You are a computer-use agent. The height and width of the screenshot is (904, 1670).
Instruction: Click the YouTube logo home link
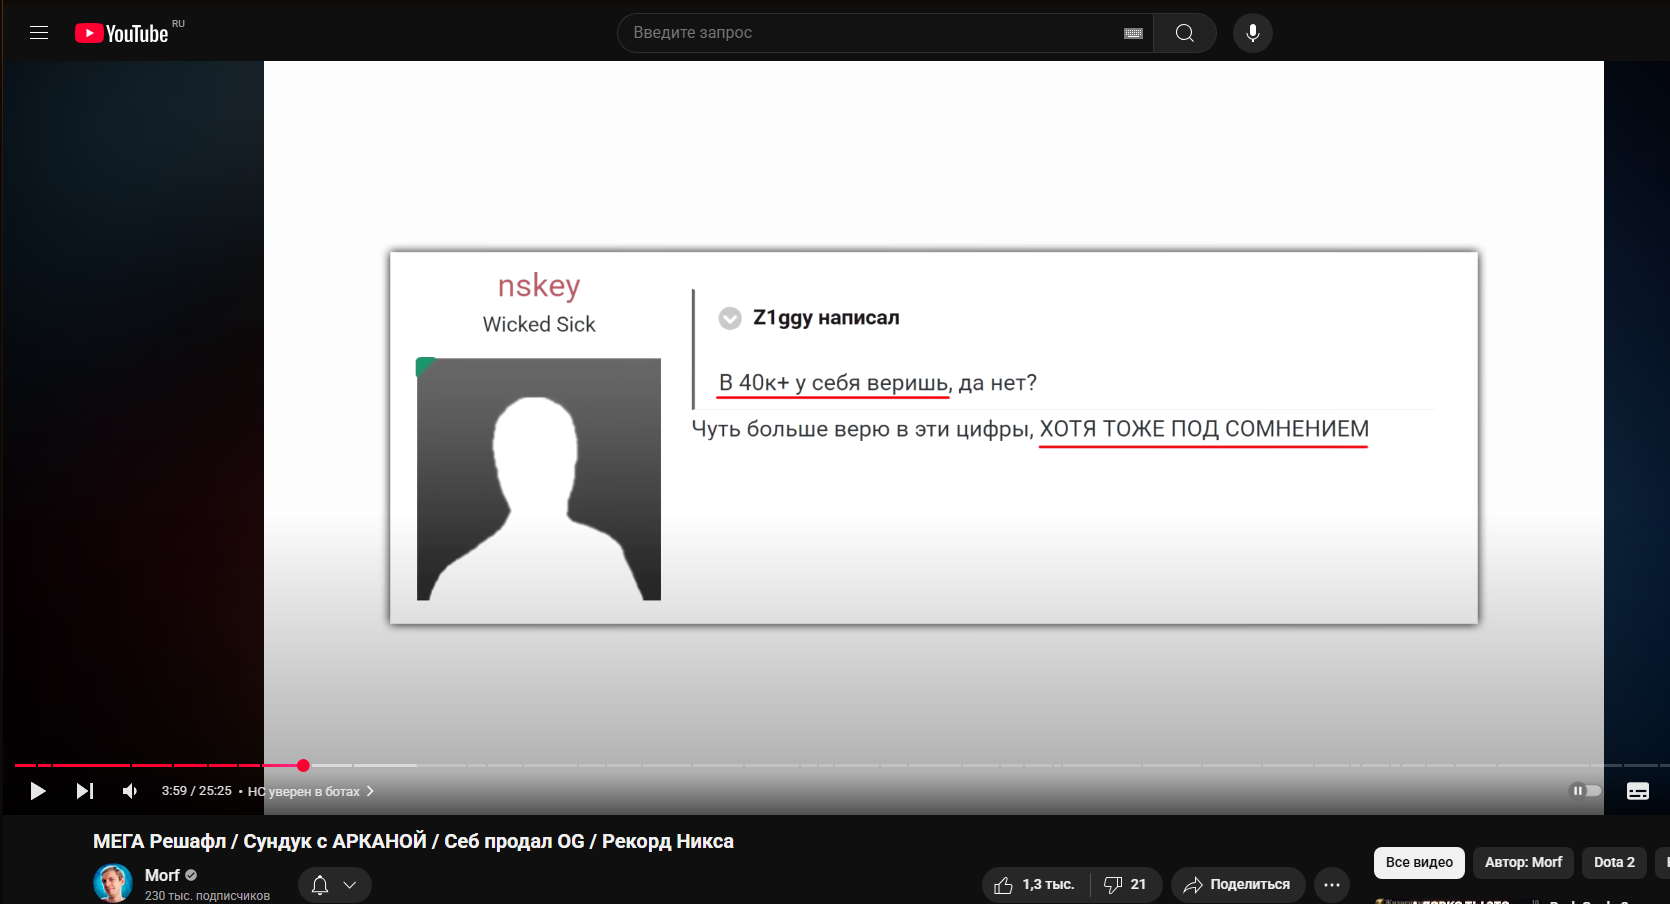122,33
